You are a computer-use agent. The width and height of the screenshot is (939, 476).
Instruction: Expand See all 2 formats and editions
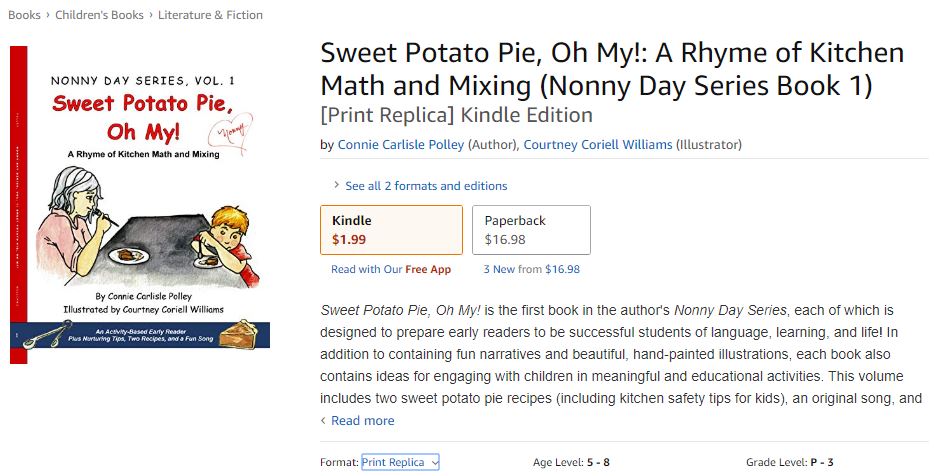point(426,186)
